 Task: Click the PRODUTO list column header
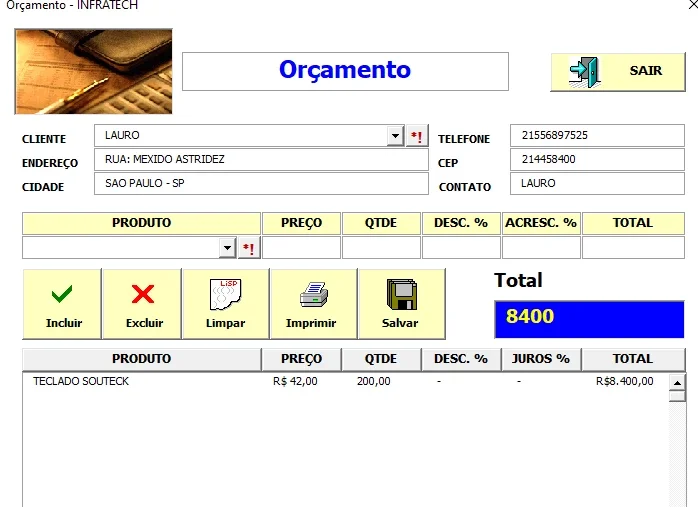(142, 359)
